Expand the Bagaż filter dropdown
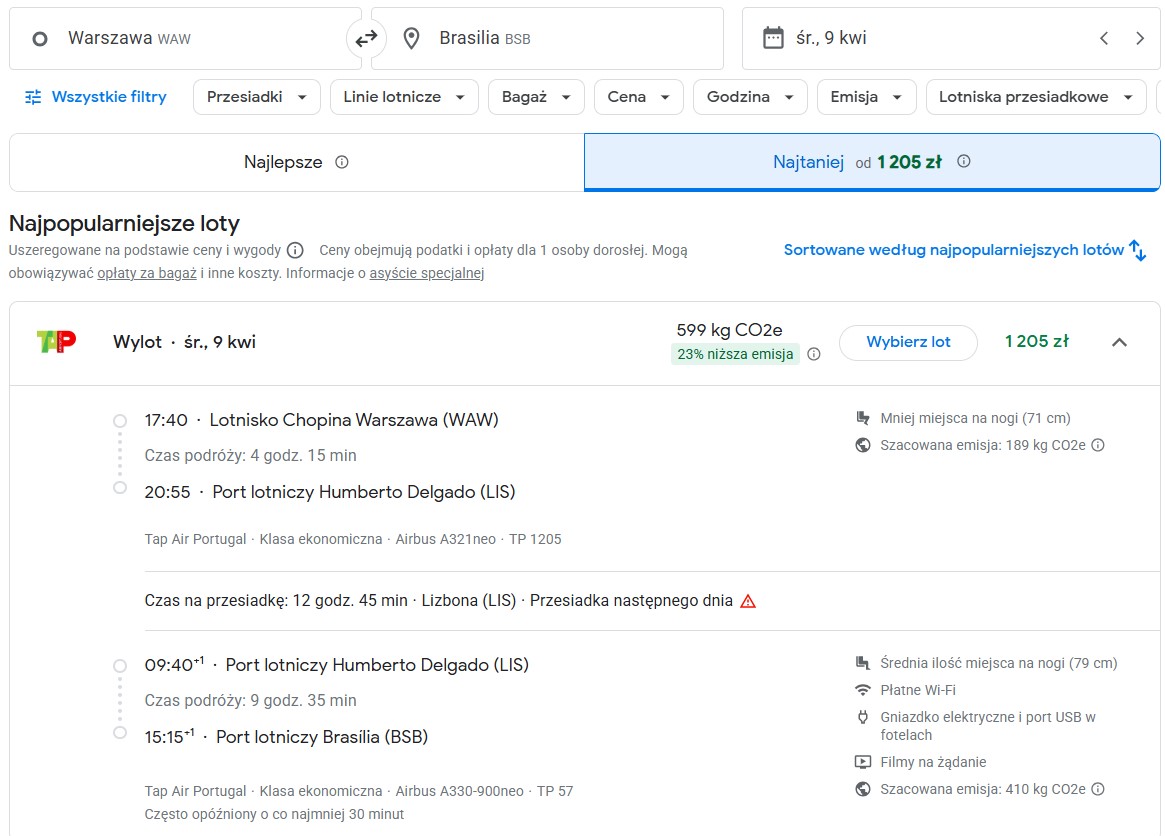 [536, 97]
